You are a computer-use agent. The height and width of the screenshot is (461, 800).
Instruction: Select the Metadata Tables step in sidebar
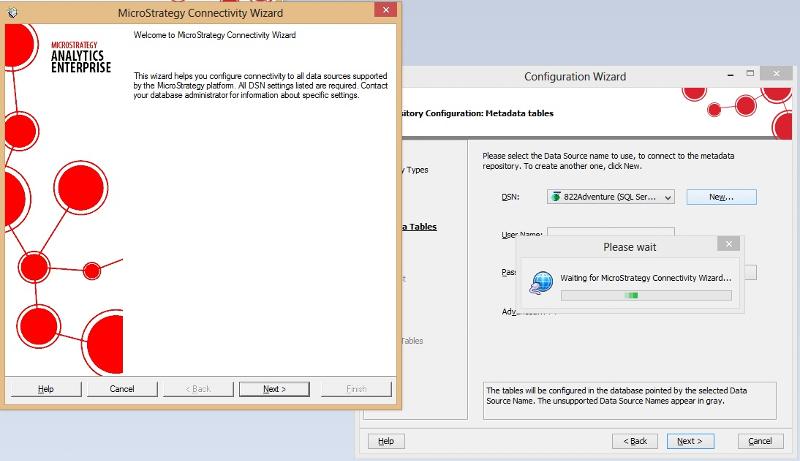point(419,227)
